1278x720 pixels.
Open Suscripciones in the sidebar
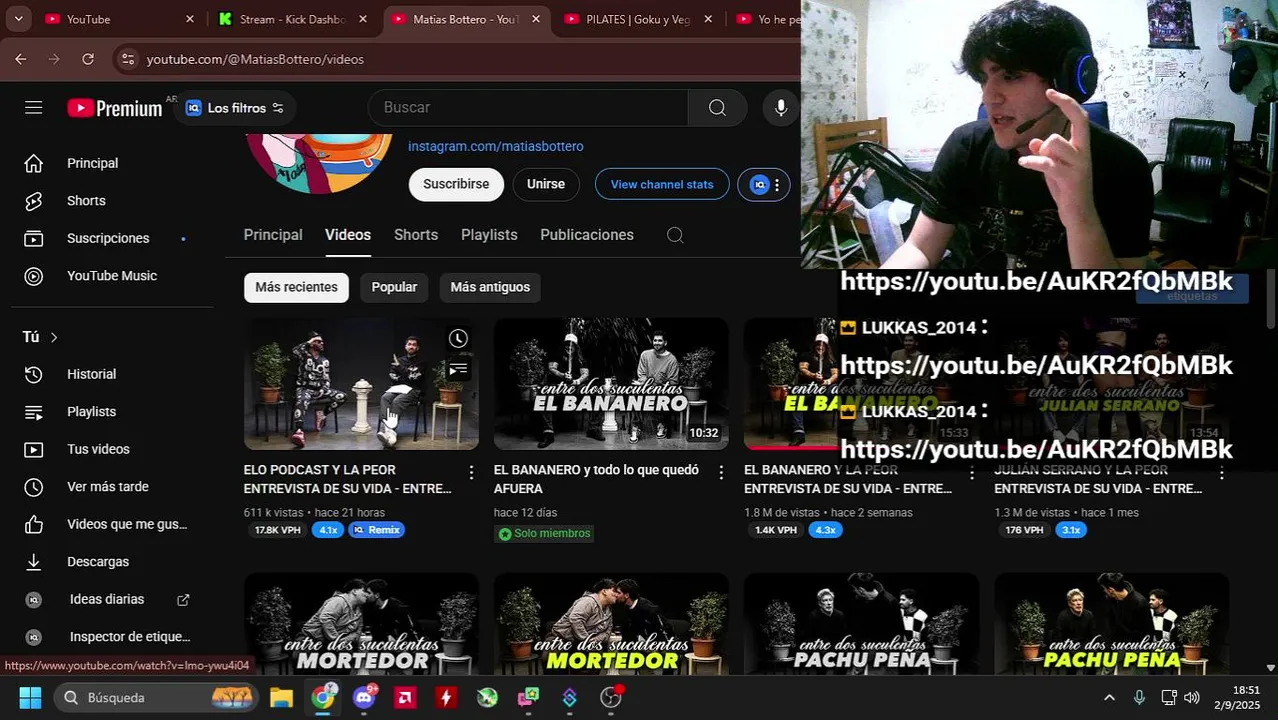tap(106, 238)
